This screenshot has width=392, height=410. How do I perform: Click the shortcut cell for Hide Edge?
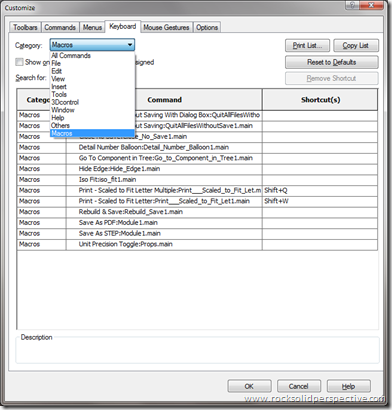(320, 169)
